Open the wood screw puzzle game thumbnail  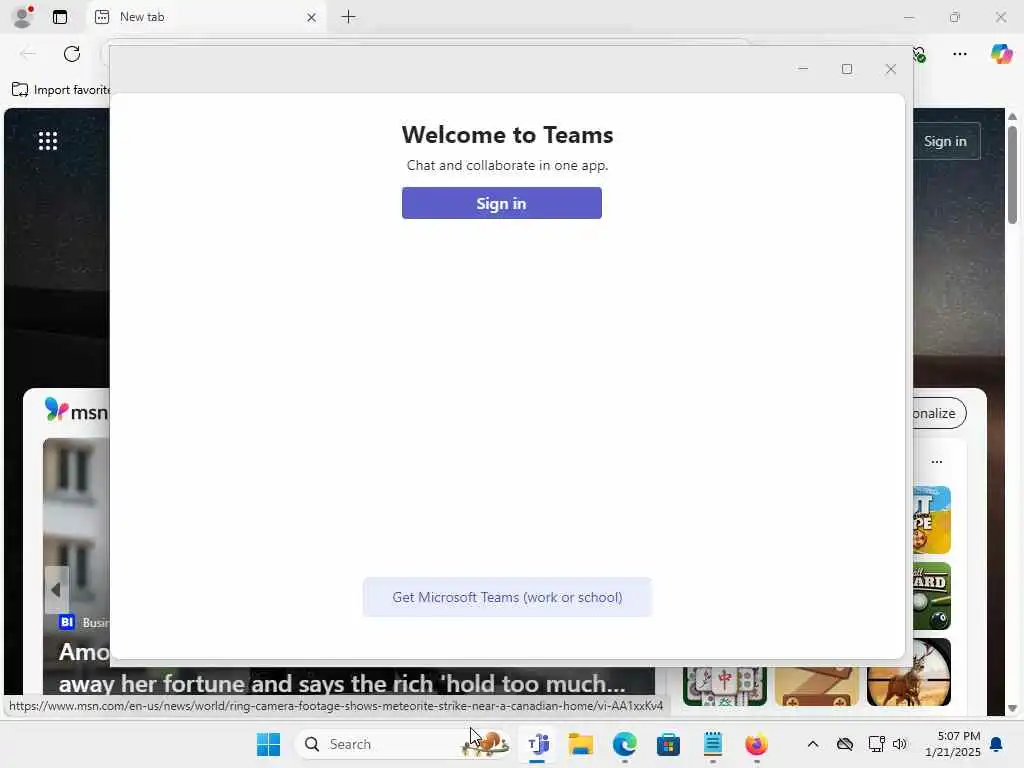pyautogui.click(x=817, y=686)
